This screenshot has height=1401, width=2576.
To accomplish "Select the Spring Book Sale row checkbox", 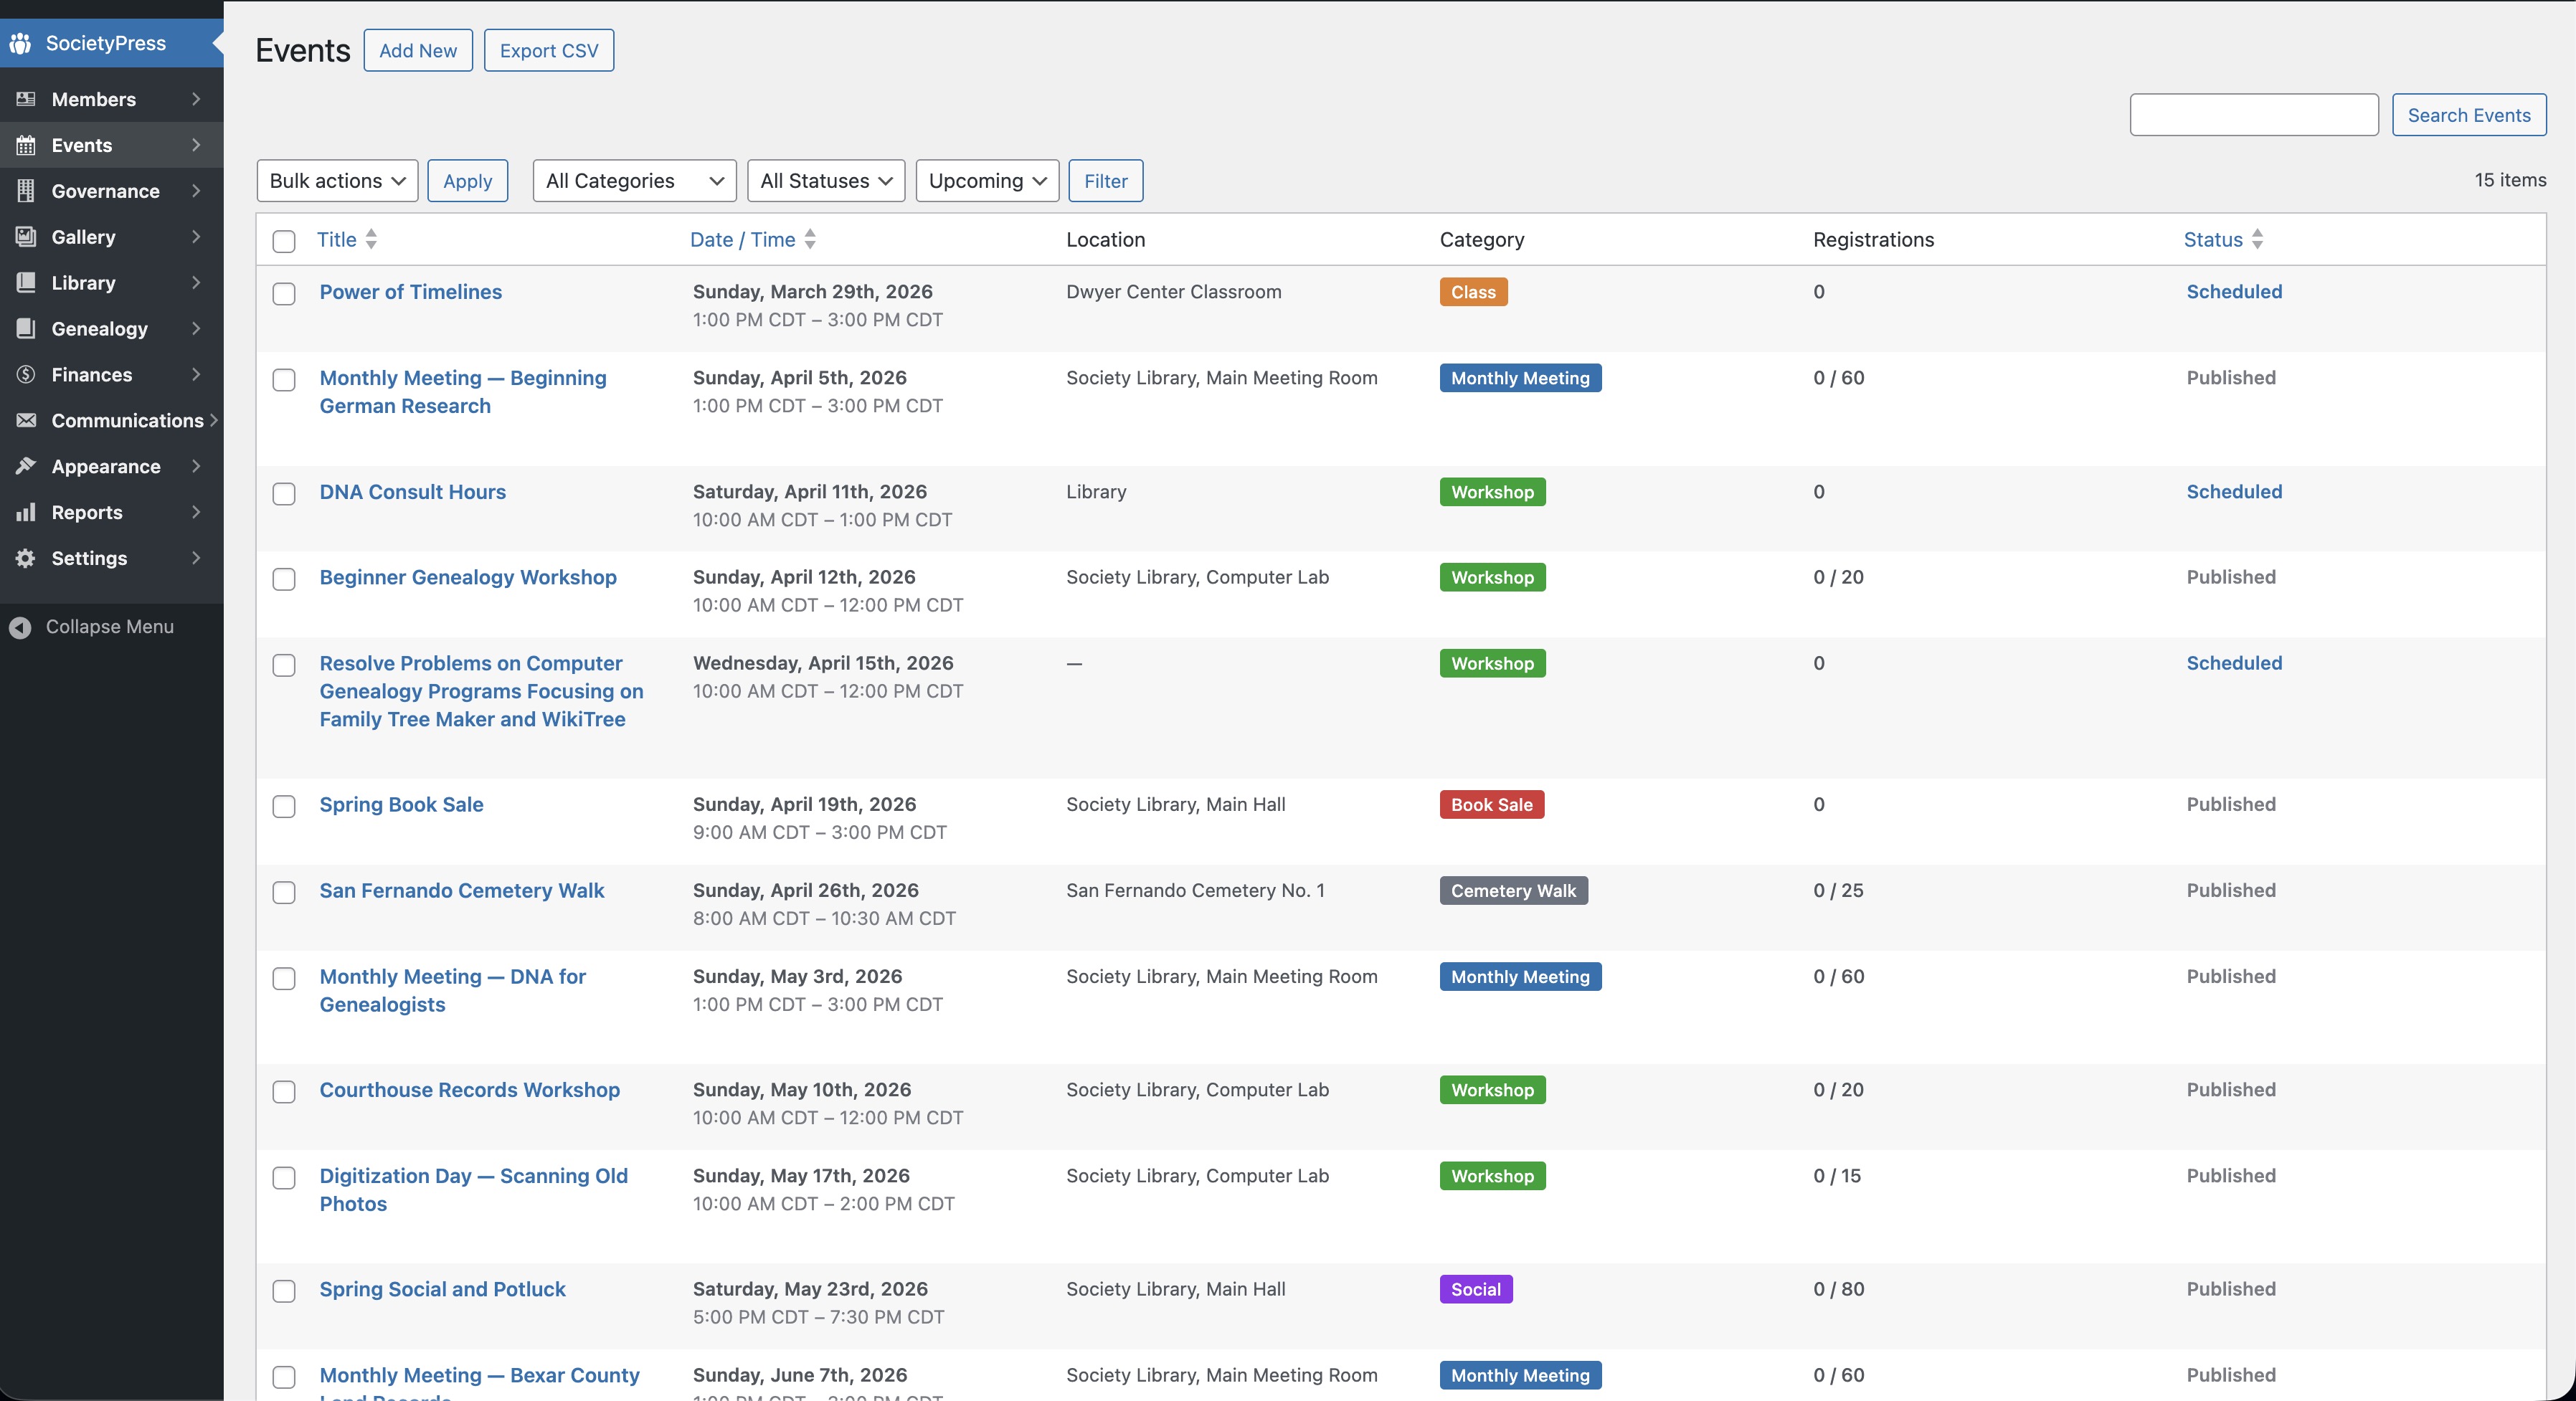I will pos(284,807).
